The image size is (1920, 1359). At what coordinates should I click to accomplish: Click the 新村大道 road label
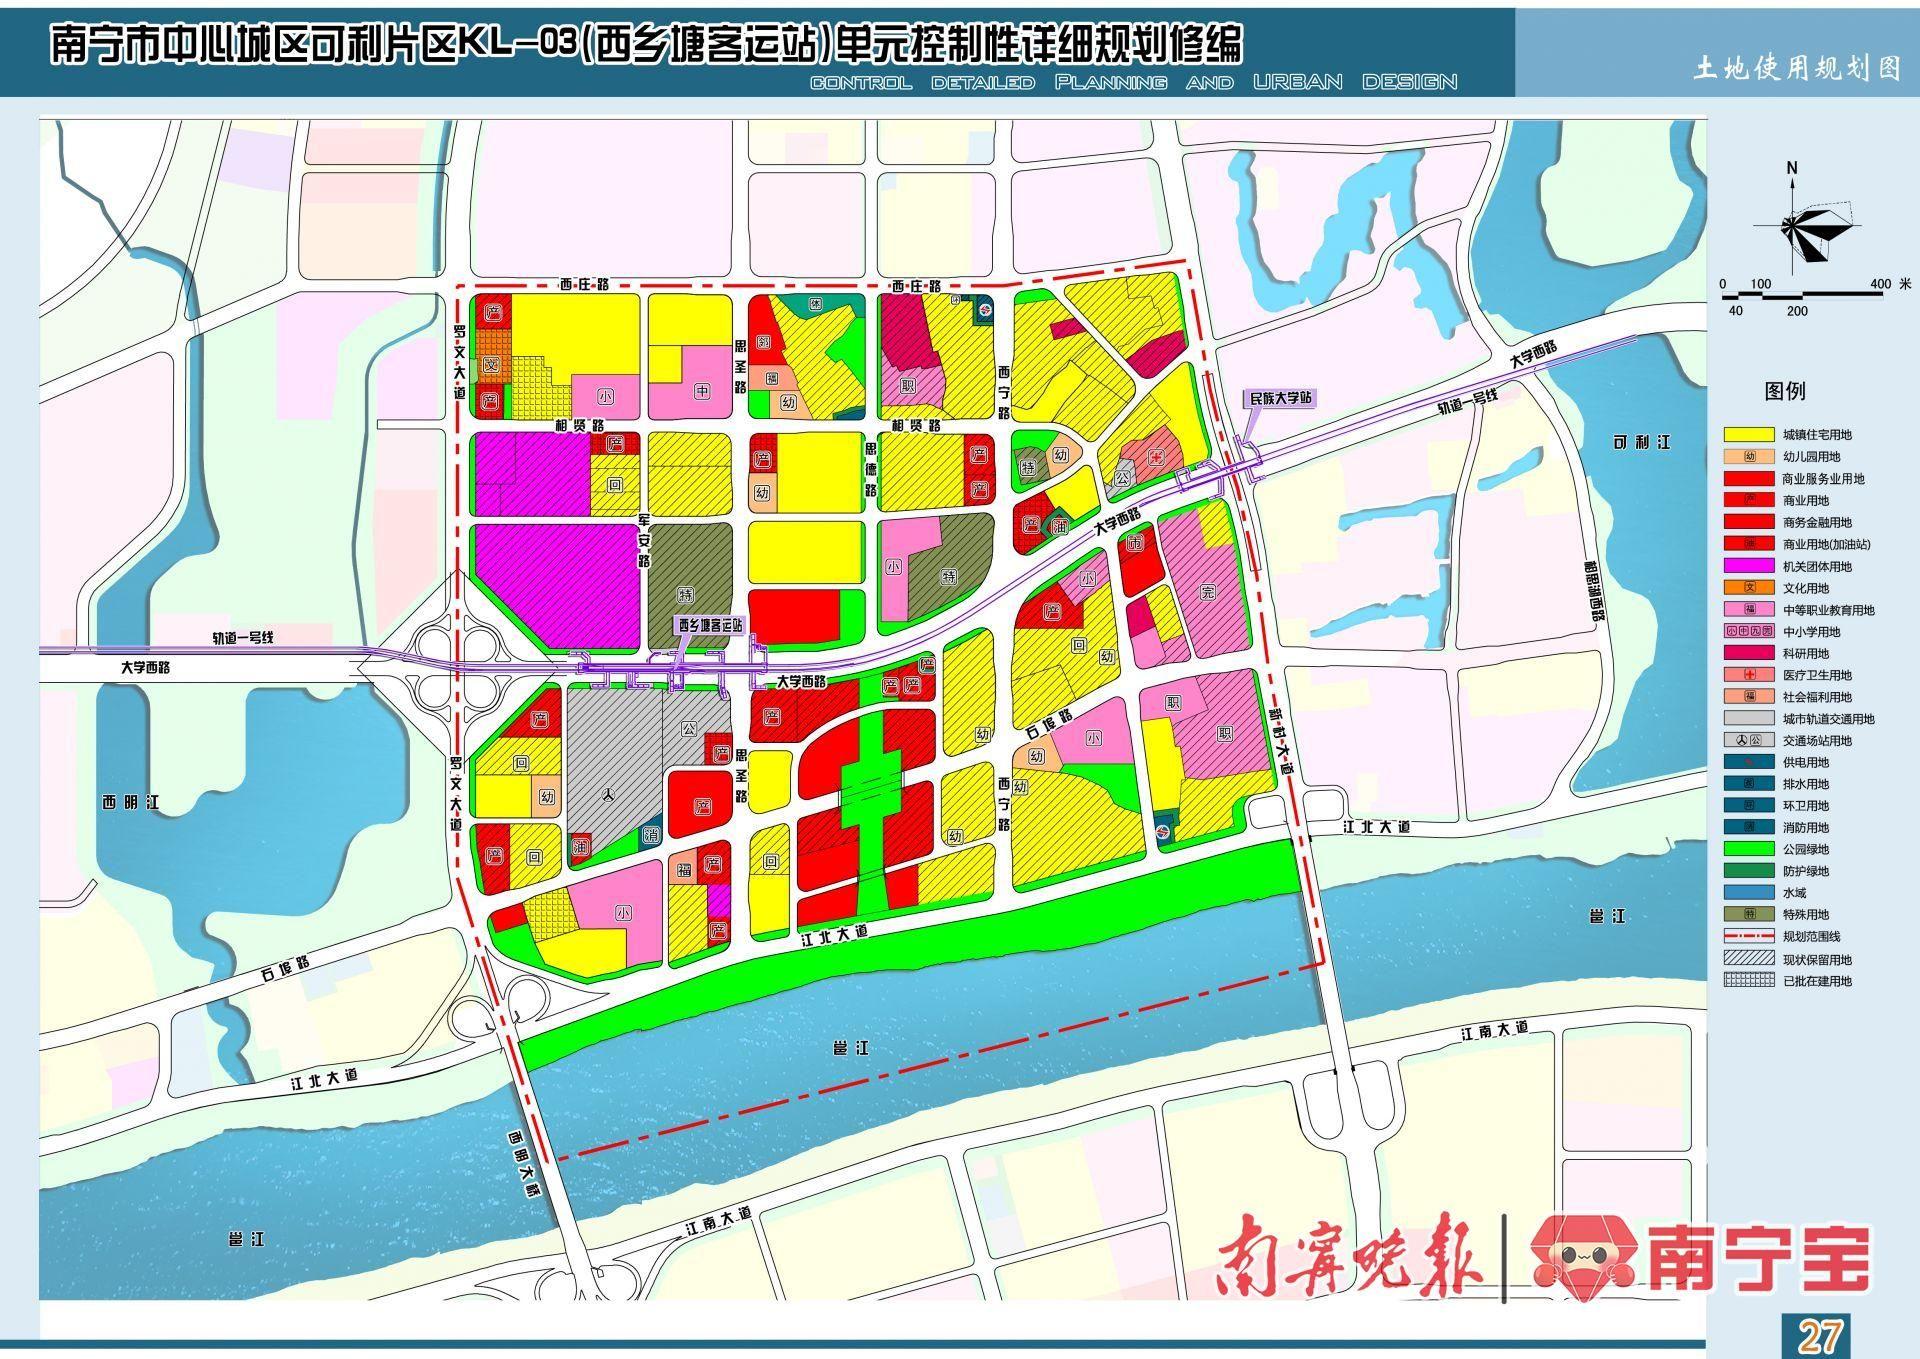point(1282,741)
